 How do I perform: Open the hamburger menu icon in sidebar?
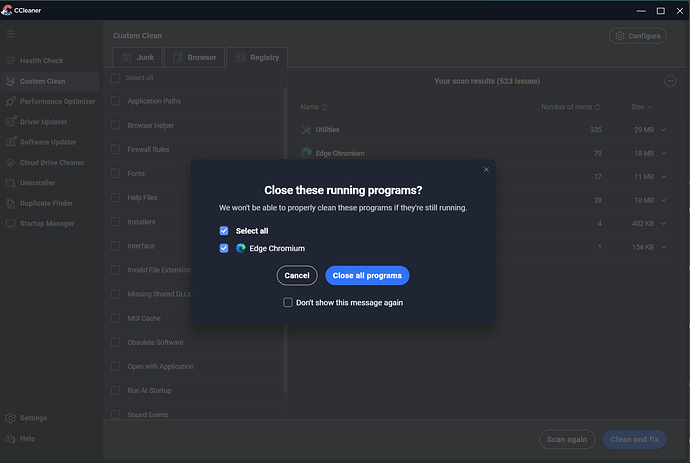11,34
